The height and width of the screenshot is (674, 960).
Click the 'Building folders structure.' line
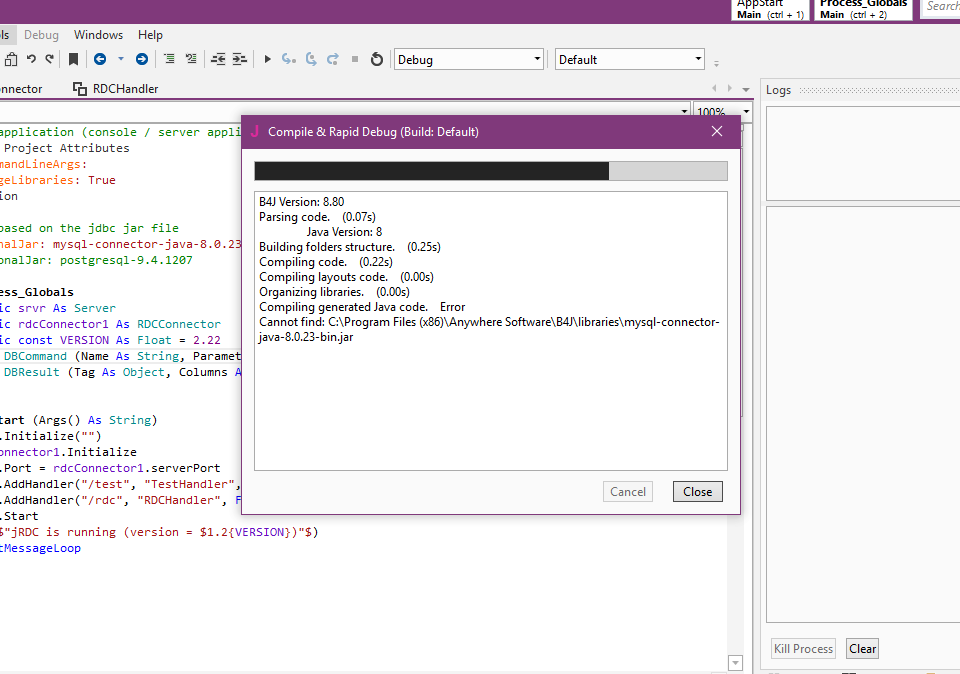350,247
